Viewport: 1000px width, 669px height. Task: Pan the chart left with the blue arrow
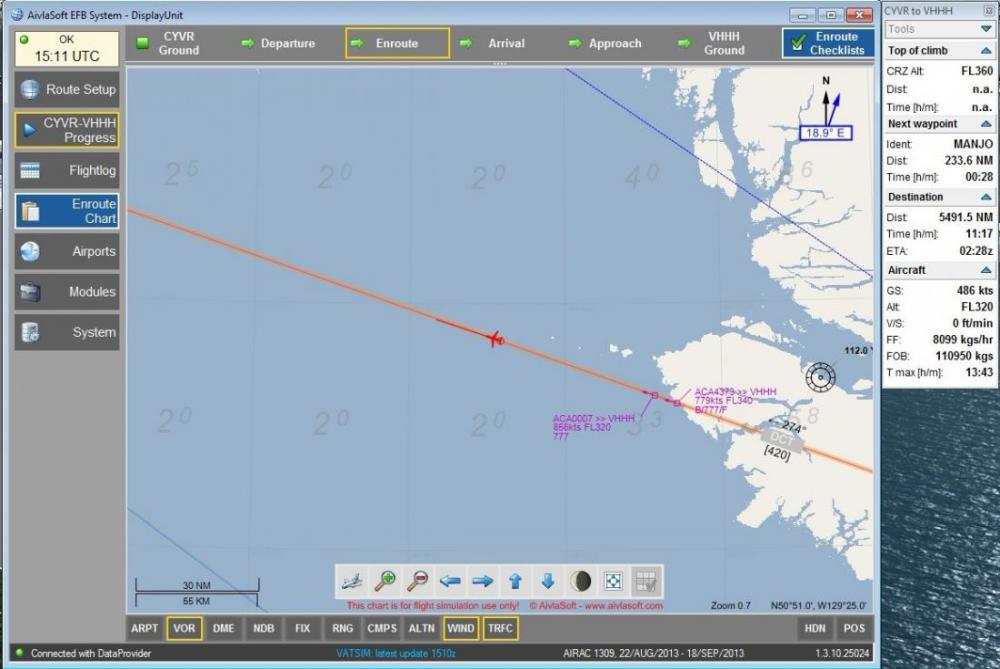click(450, 581)
